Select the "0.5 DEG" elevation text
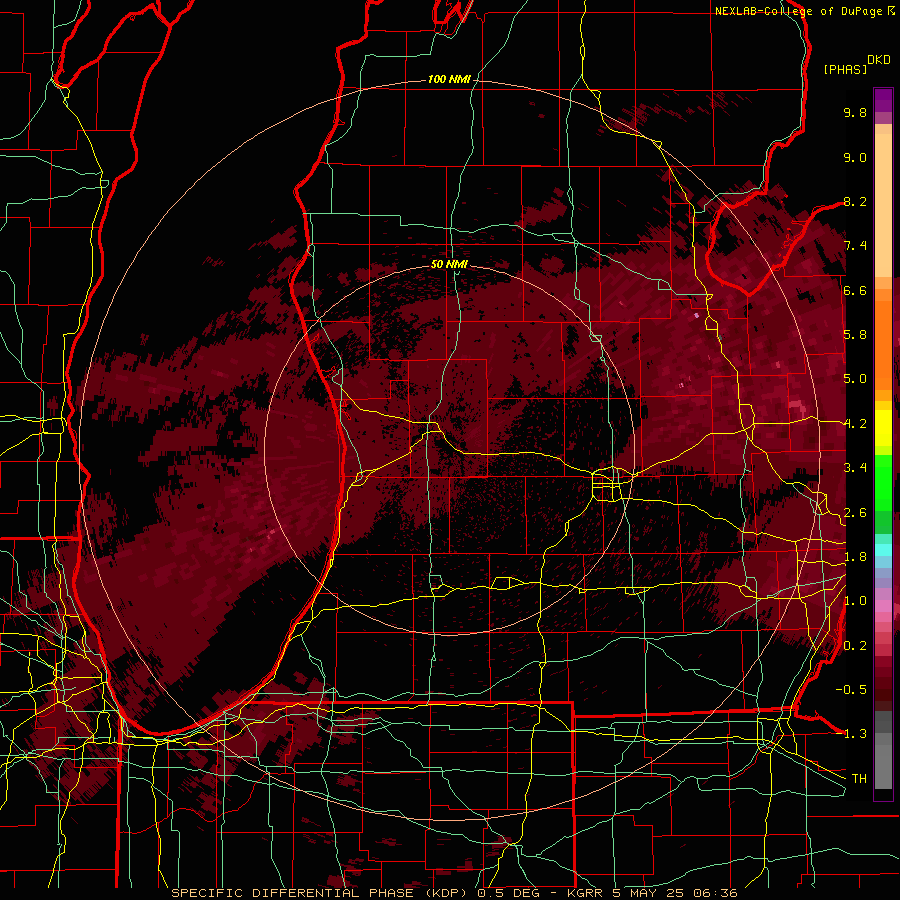This screenshot has width=900, height=900. pyautogui.click(x=507, y=893)
